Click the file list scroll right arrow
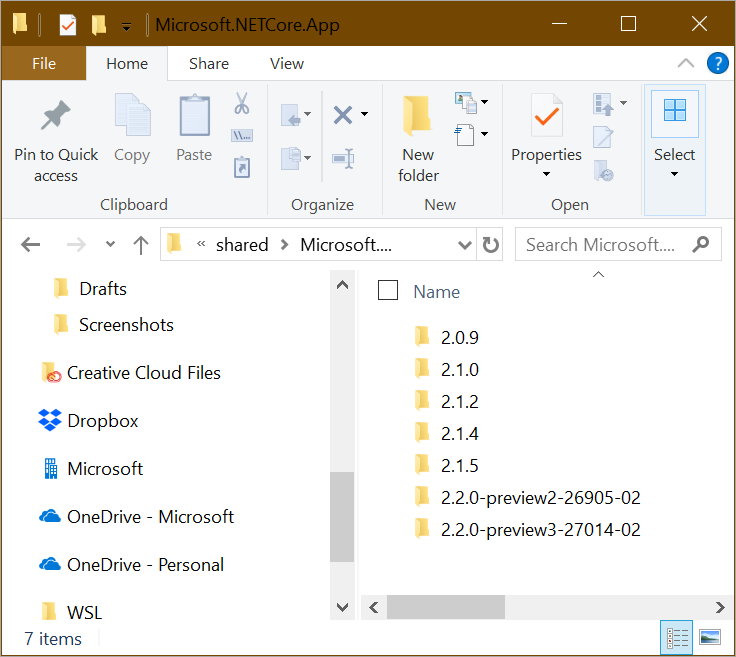Viewport: 736px width, 657px height. tap(720, 607)
